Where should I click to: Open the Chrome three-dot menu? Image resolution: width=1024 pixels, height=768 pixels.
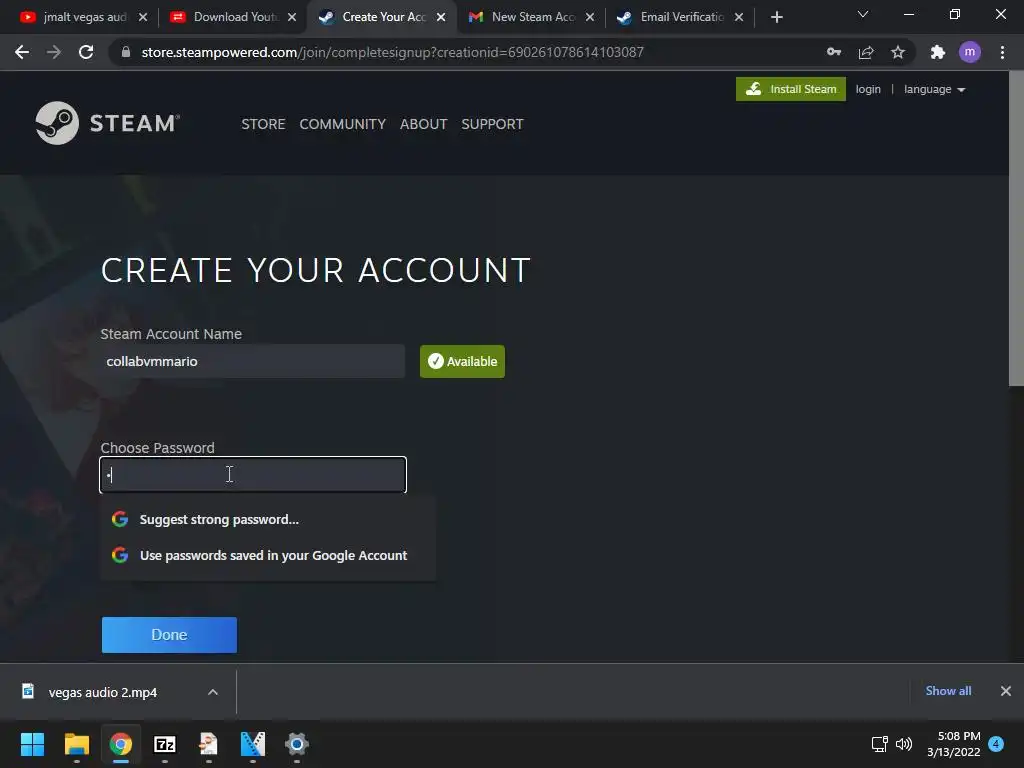(1002, 52)
